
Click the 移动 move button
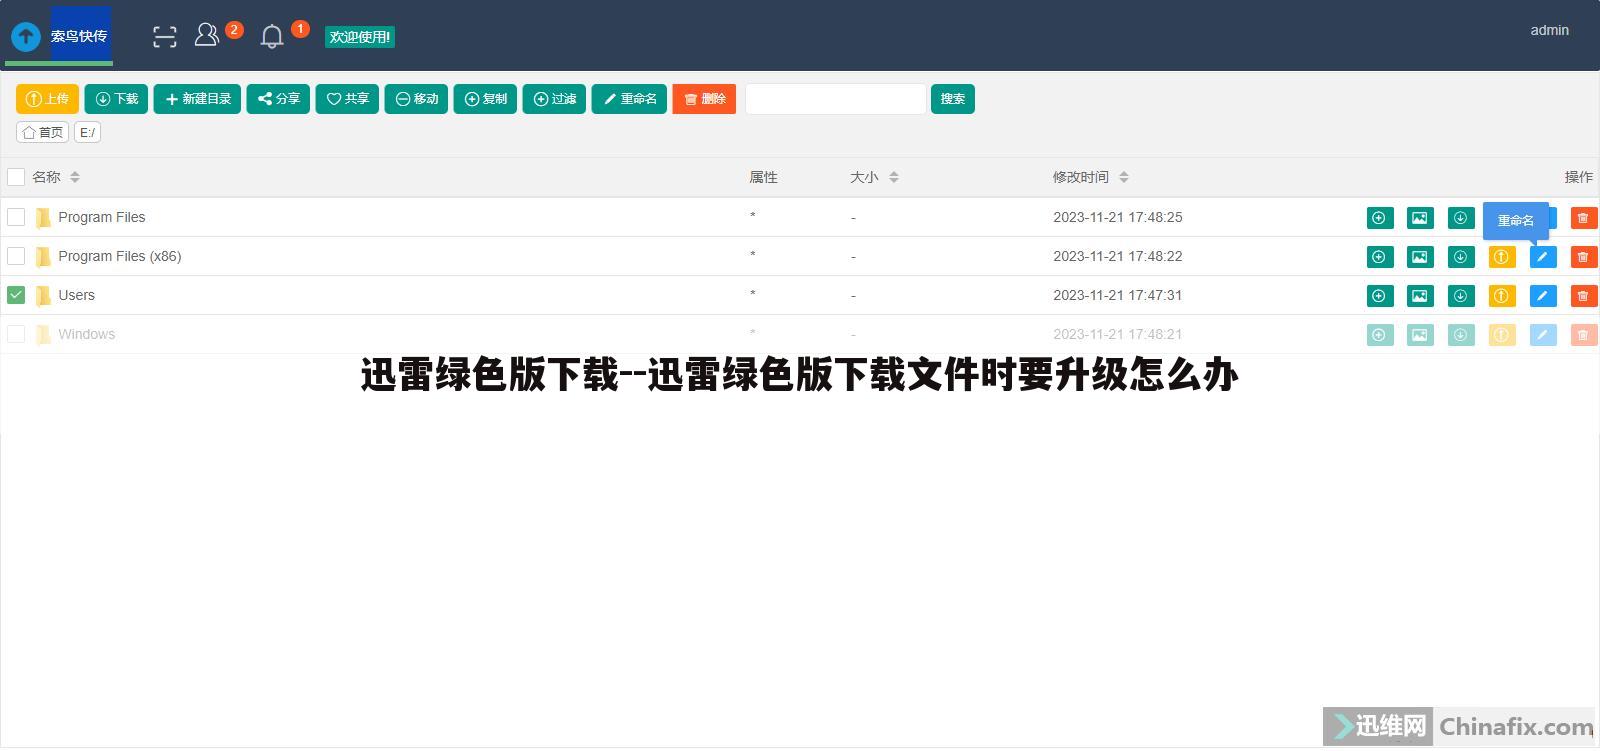coord(416,99)
